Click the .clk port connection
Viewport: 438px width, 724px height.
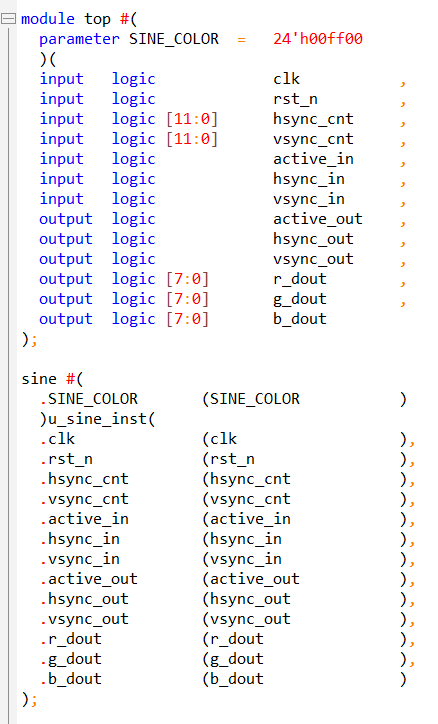(x=57, y=439)
